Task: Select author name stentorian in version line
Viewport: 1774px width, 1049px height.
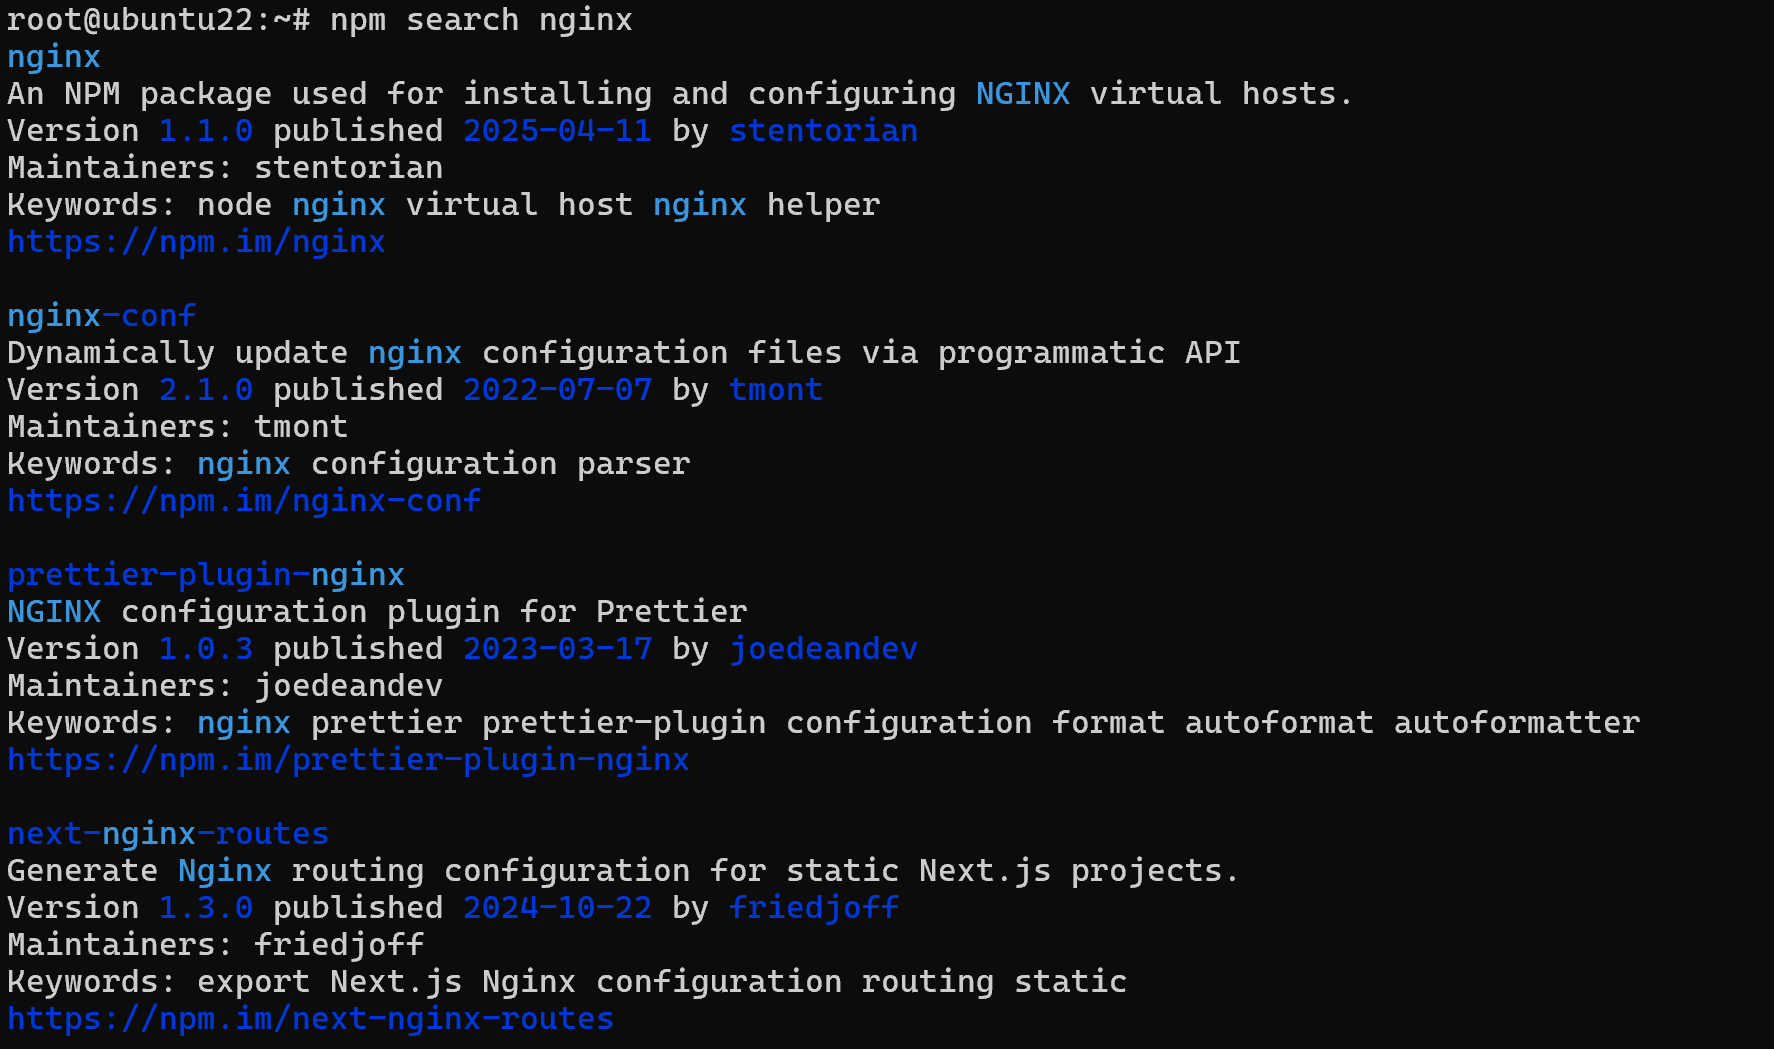Action: pos(823,131)
